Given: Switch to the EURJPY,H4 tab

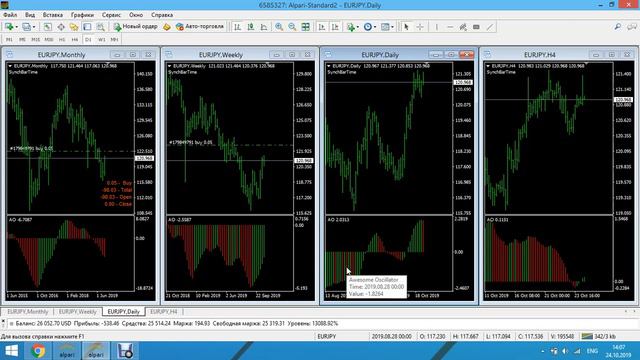Looking at the screenshot, I should coord(164,311).
